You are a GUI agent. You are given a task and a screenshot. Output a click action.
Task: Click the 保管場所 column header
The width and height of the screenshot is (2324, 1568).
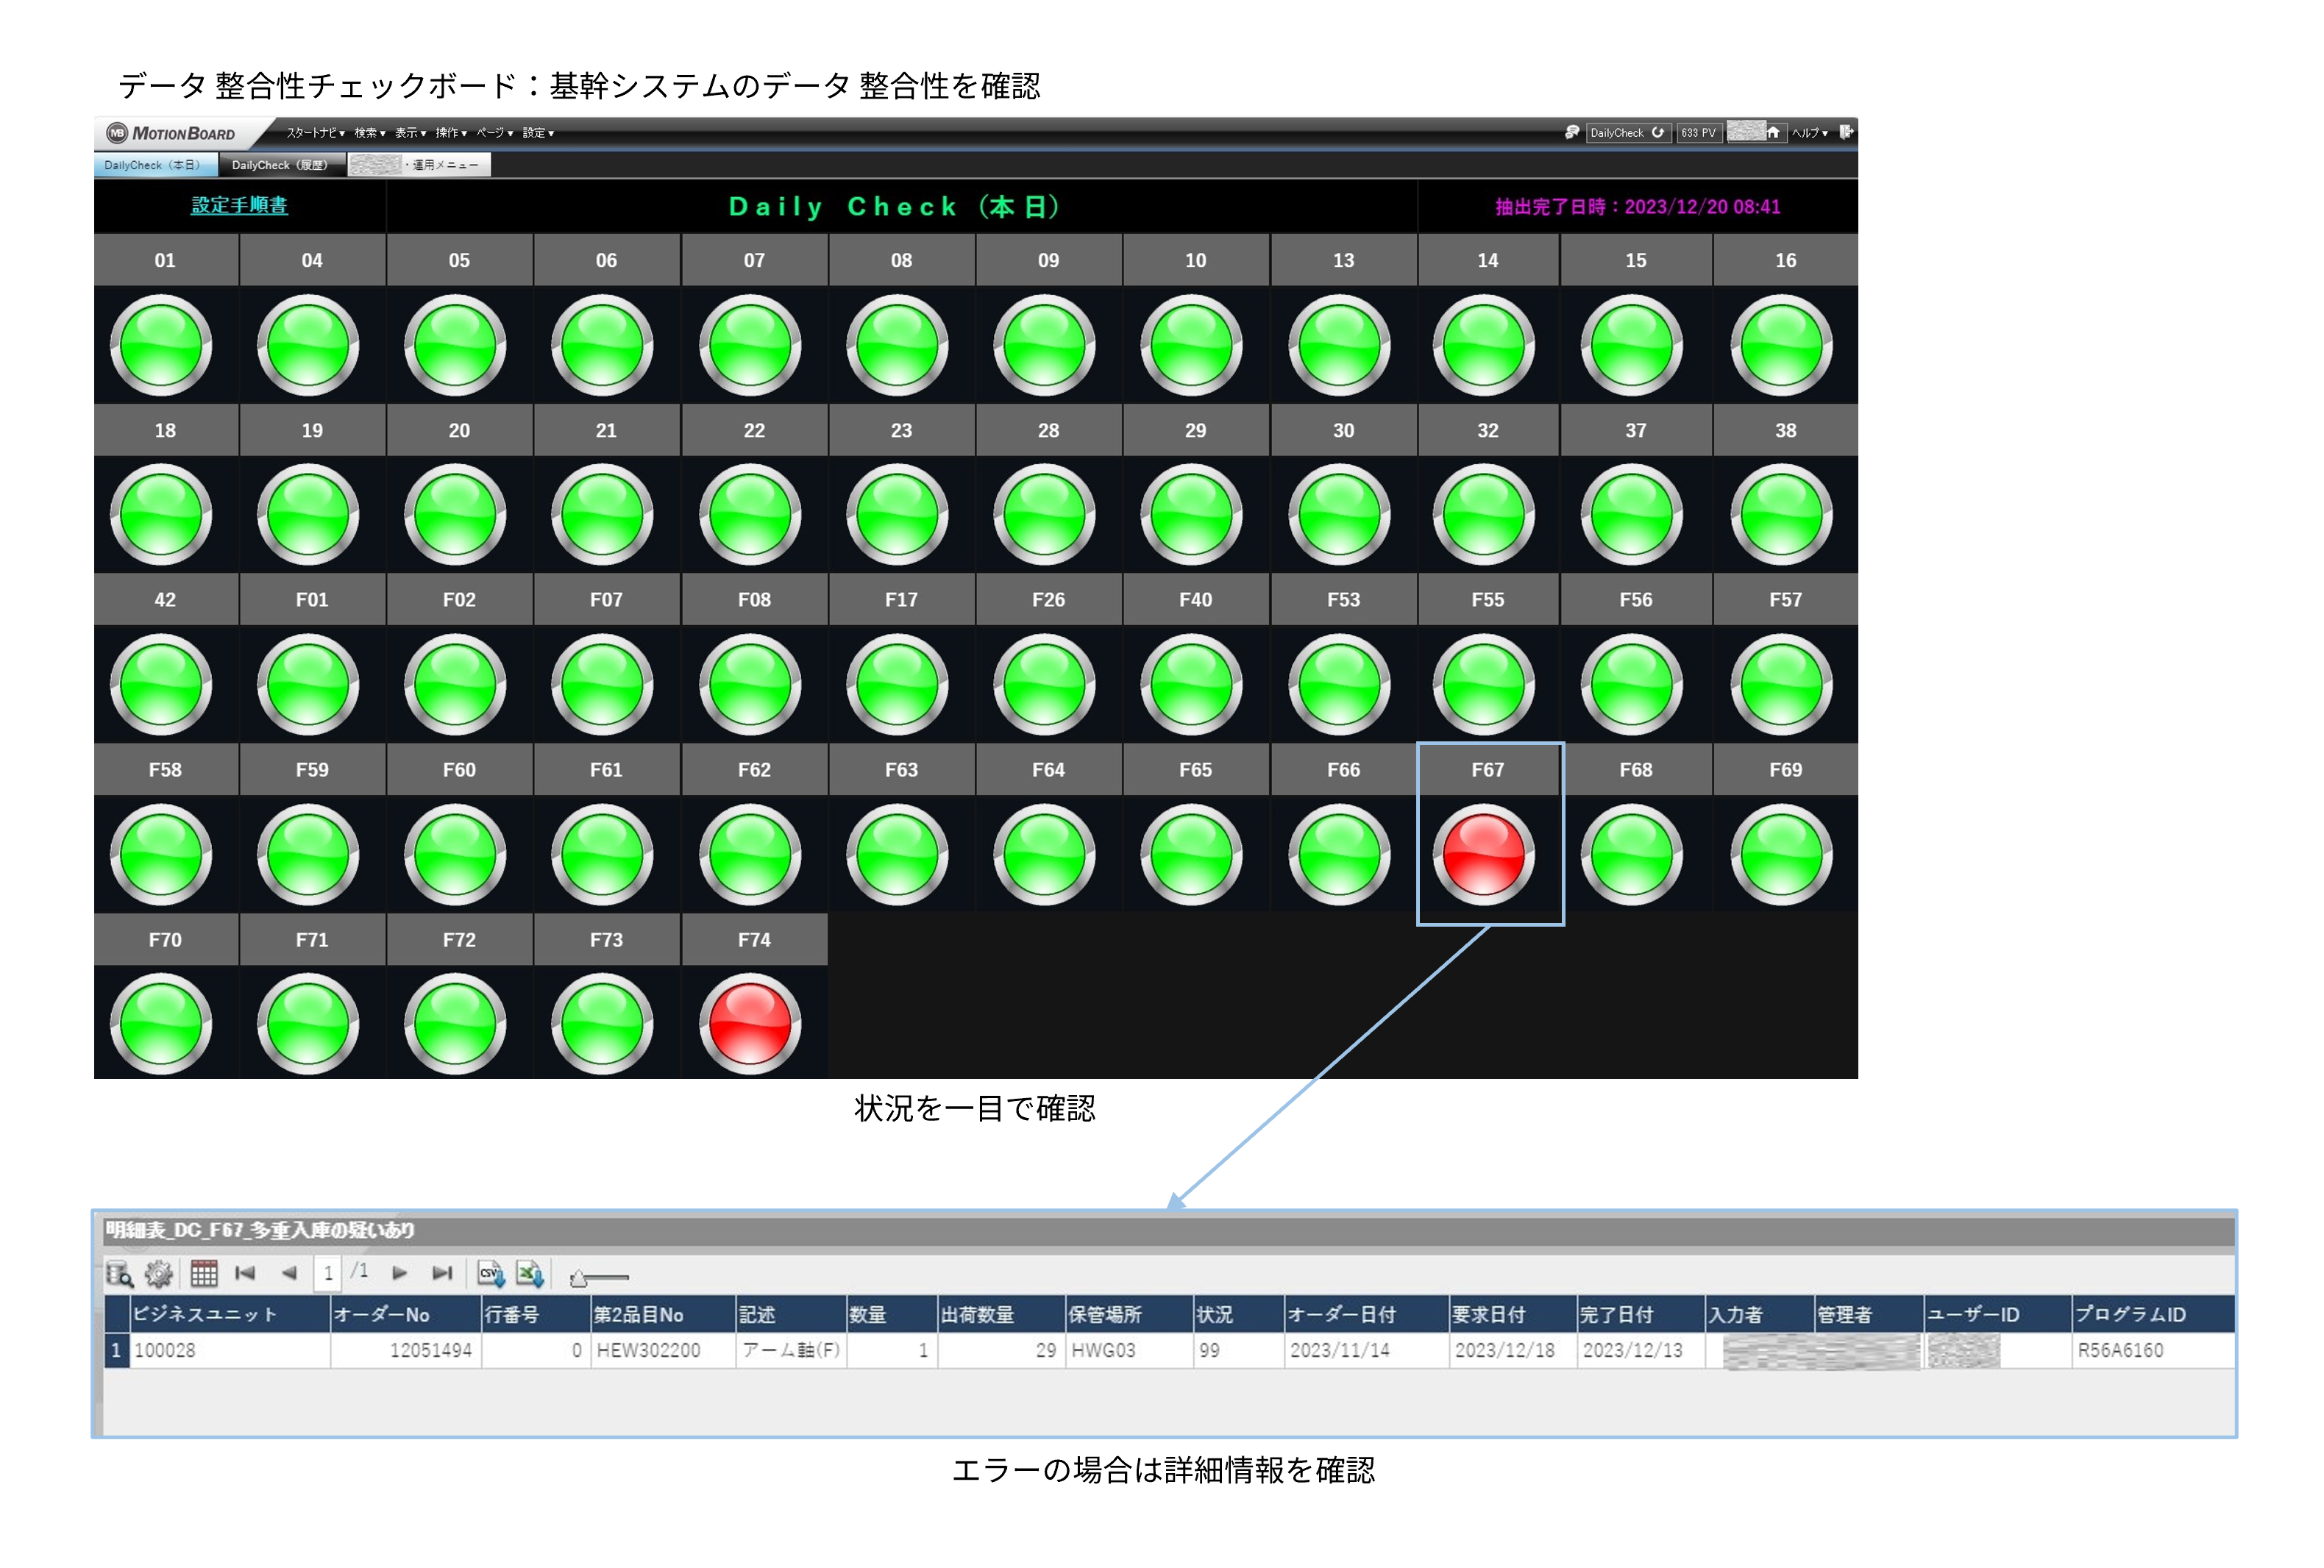(x=1129, y=1314)
